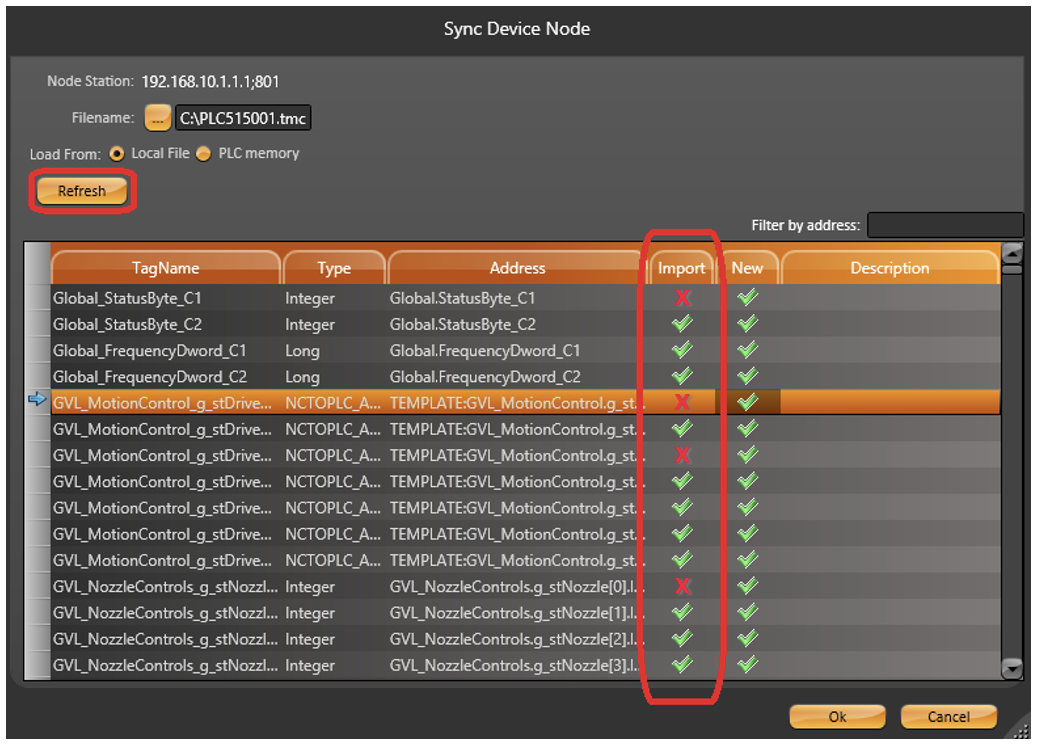Click the table scrollbar up arrow
The height and width of the screenshot is (746, 1044).
pos(1012,254)
